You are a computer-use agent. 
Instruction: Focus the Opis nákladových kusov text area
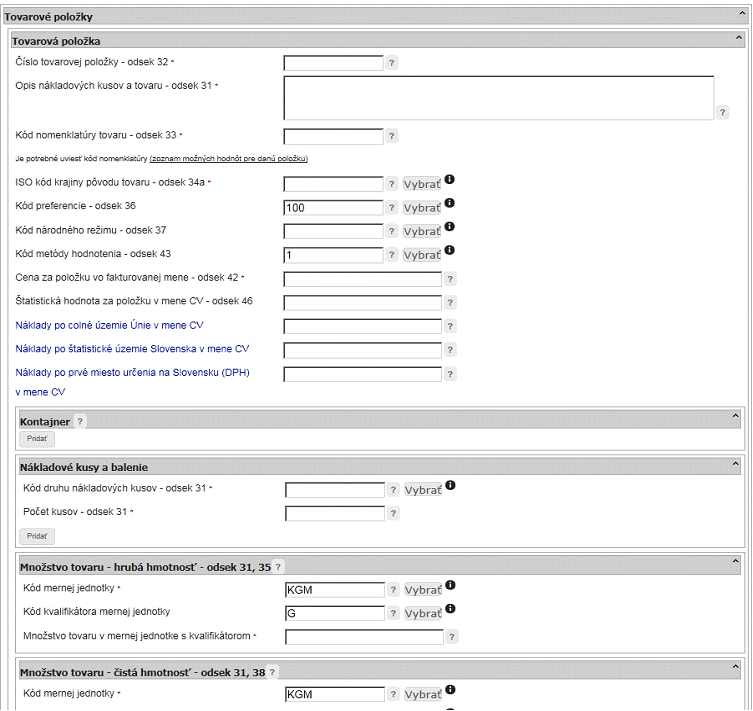(x=499, y=98)
